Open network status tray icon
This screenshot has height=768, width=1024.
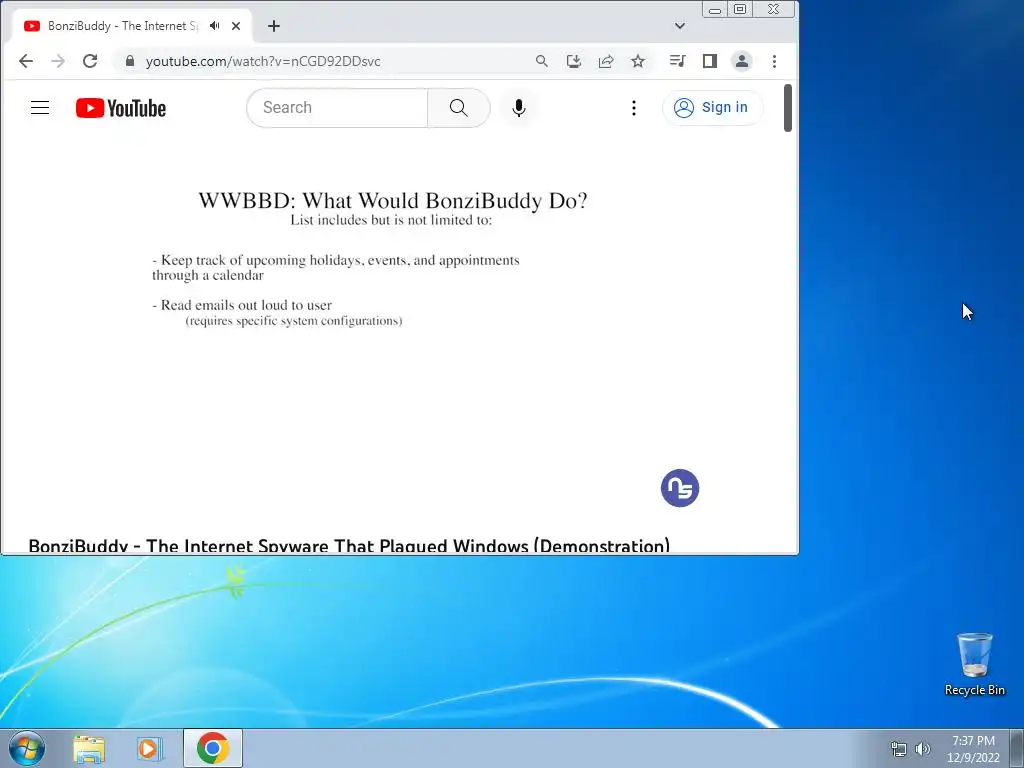coord(899,749)
